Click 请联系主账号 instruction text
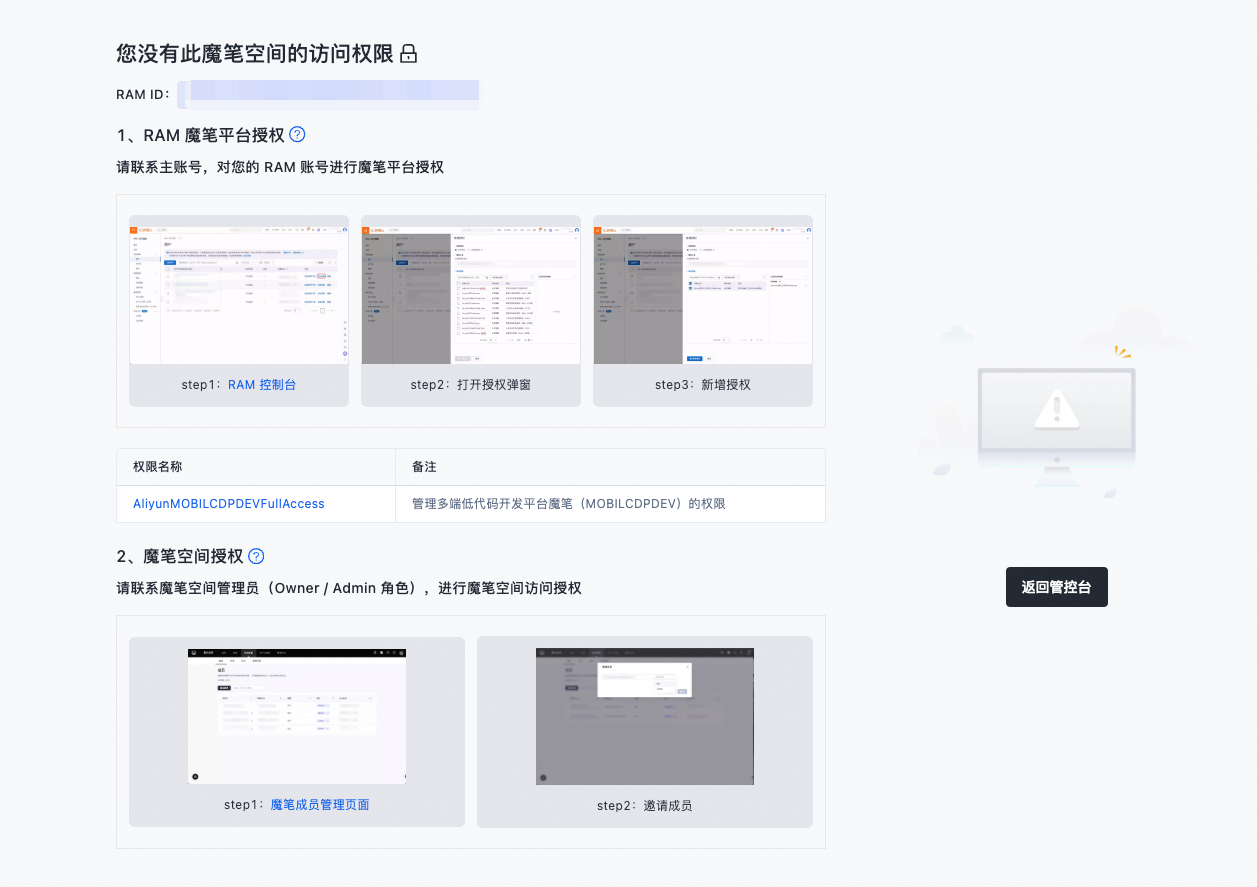The width and height of the screenshot is (1257, 887). (x=280, y=167)
